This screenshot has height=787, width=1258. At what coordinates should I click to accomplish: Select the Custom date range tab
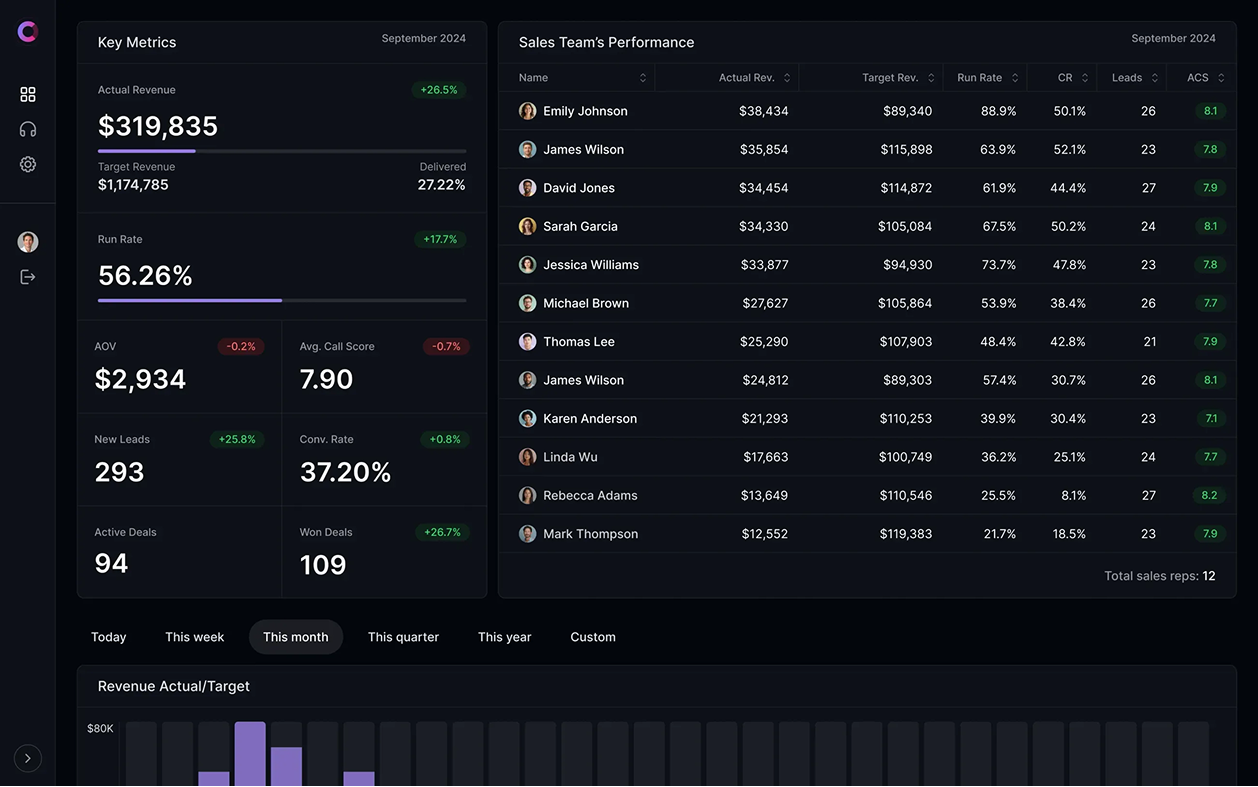[x=593, y=637]
